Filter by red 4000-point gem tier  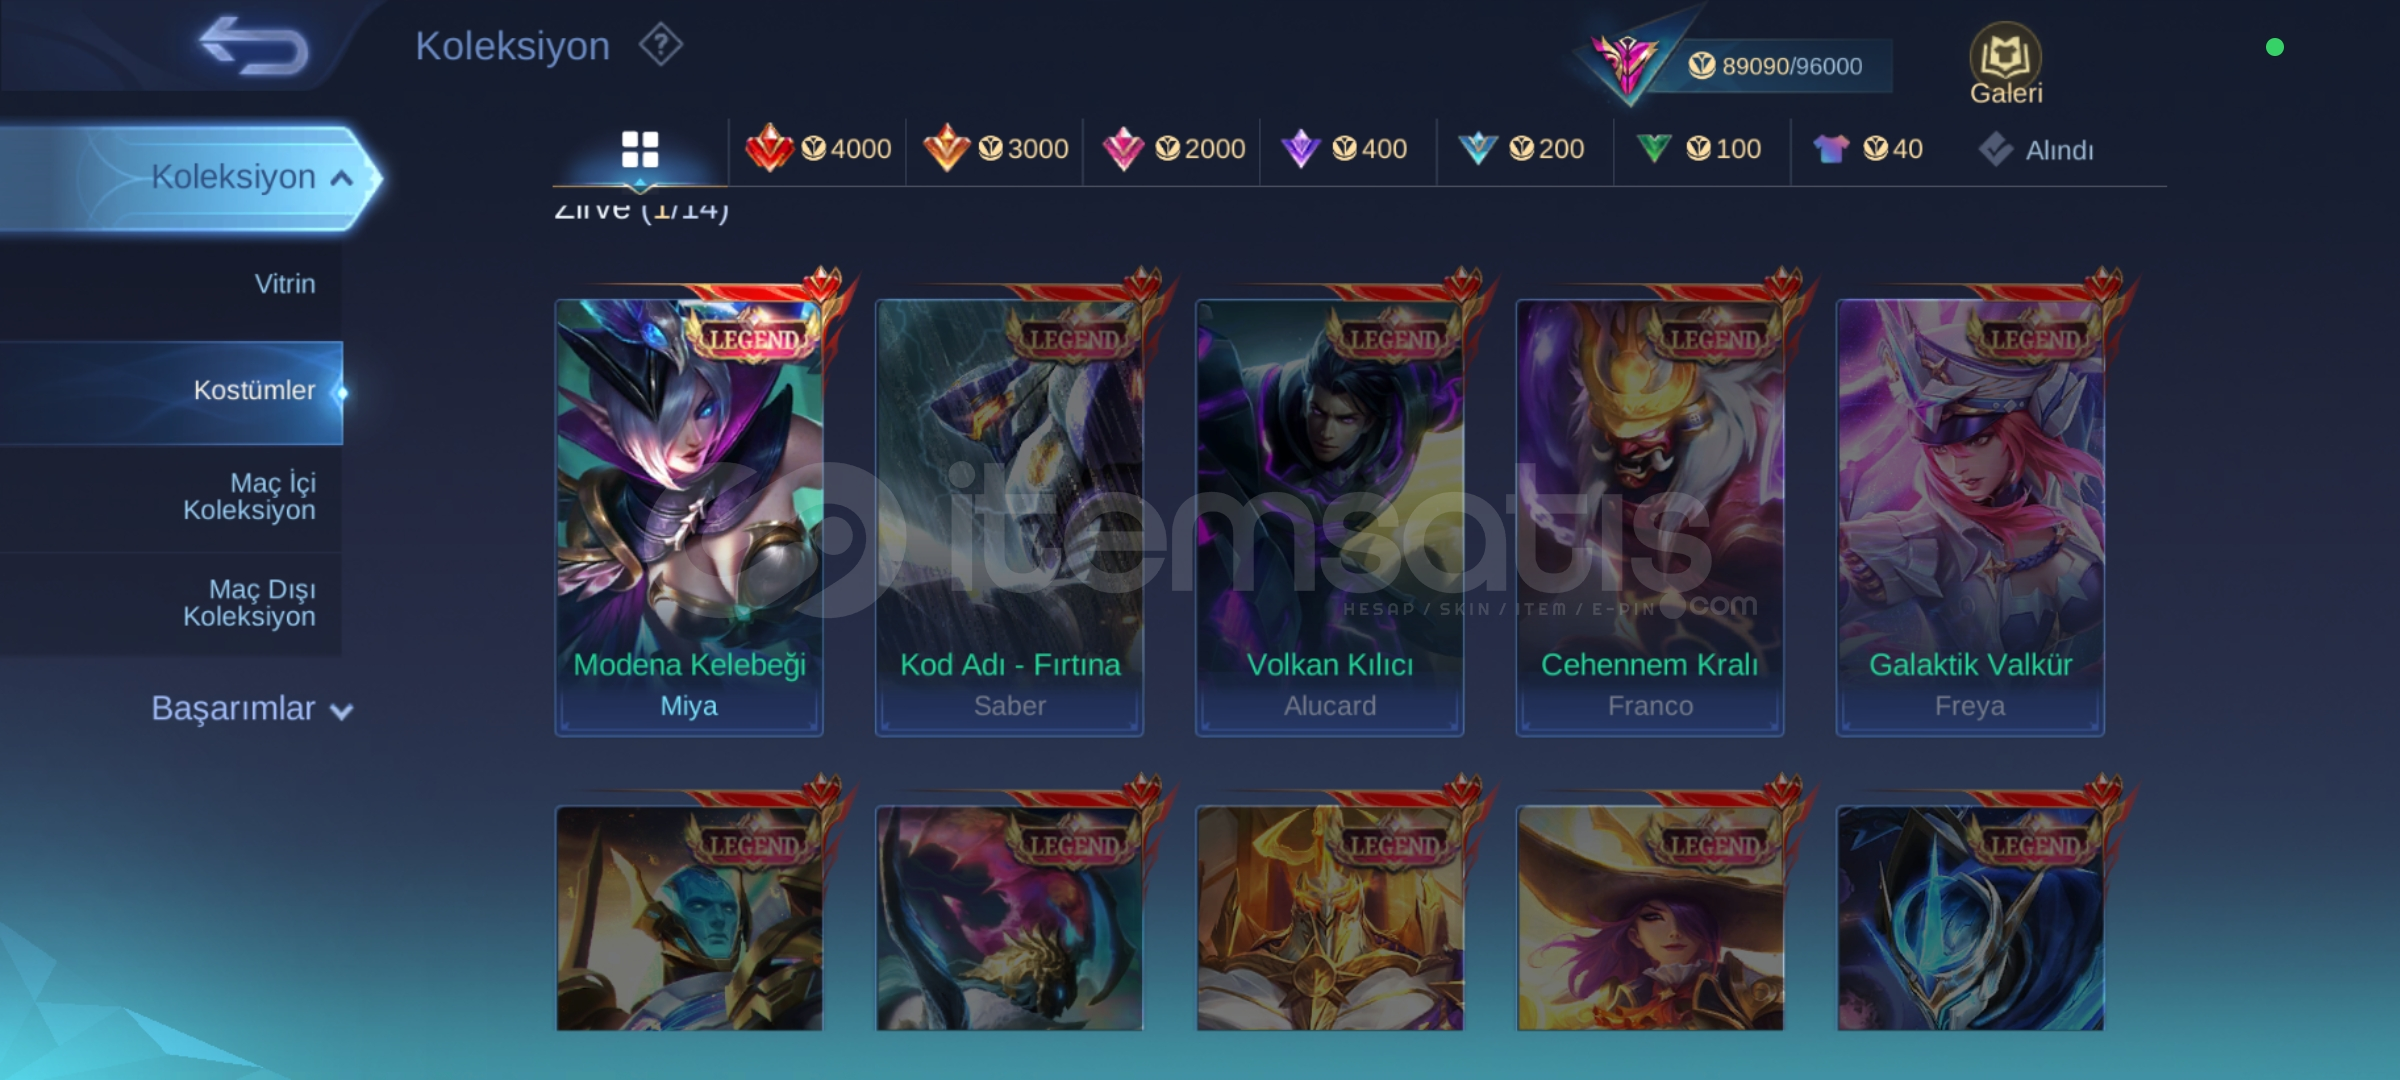(x=818, y=149)
